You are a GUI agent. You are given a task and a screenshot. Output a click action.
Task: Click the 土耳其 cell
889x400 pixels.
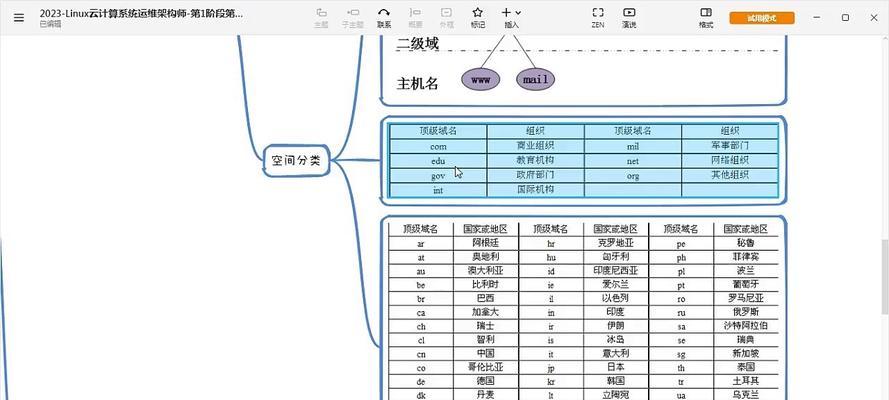[746, 381]
